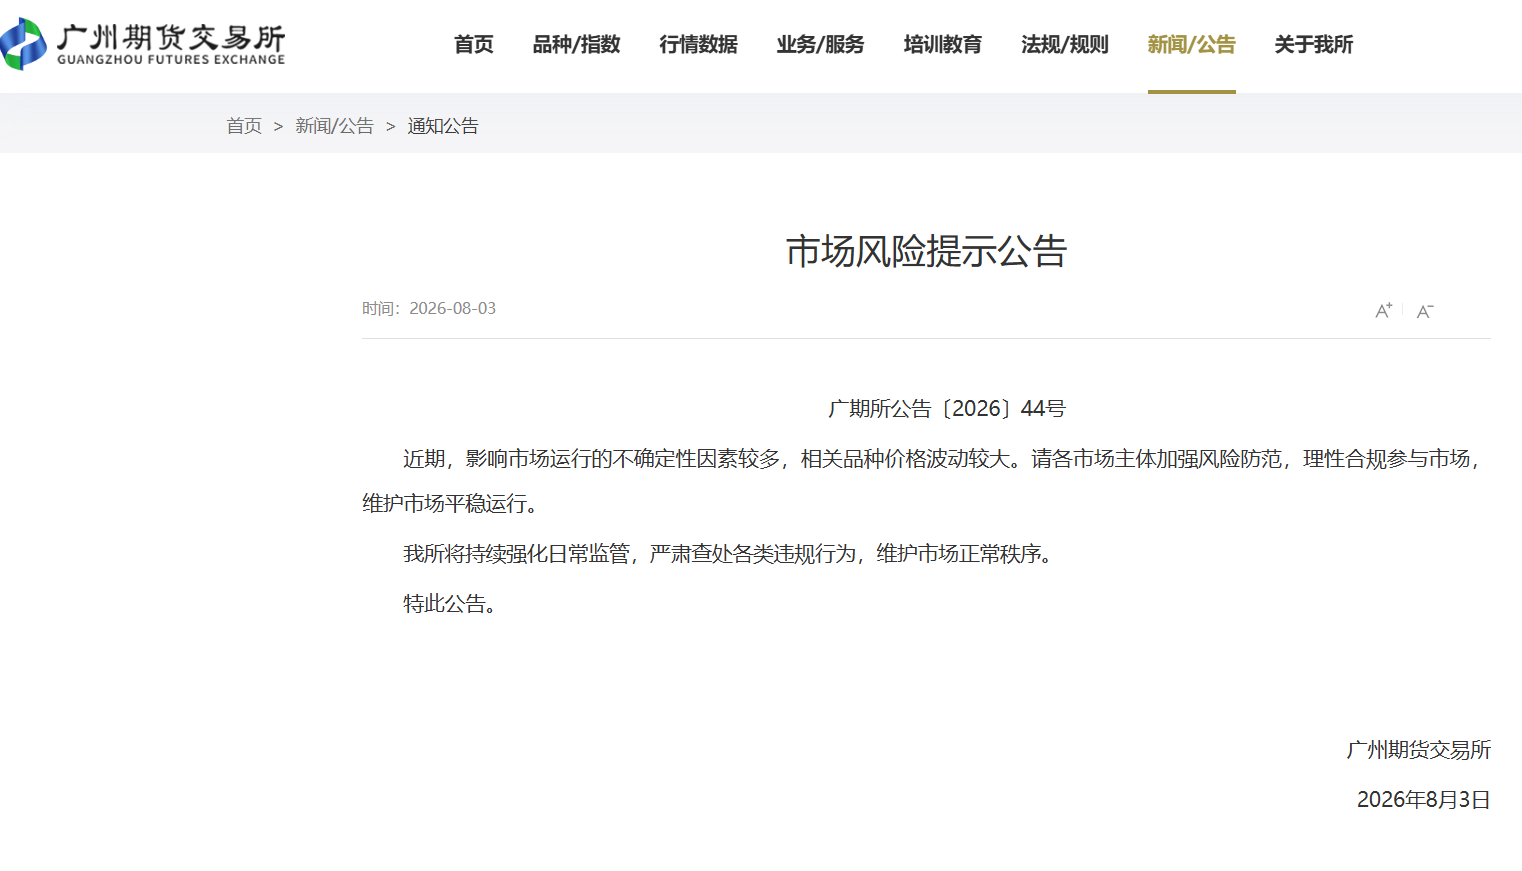Screen dimensions: 1522x871
Task: Click 通知公告 in breadcrumb trail
Action: 443,126
